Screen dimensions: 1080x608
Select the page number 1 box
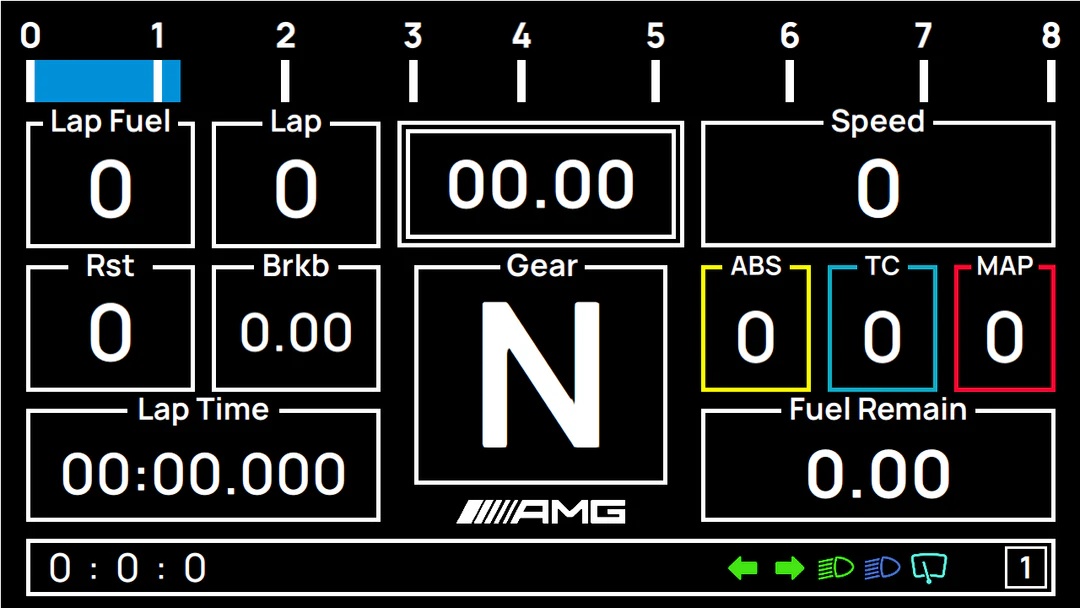[1025, 568]
